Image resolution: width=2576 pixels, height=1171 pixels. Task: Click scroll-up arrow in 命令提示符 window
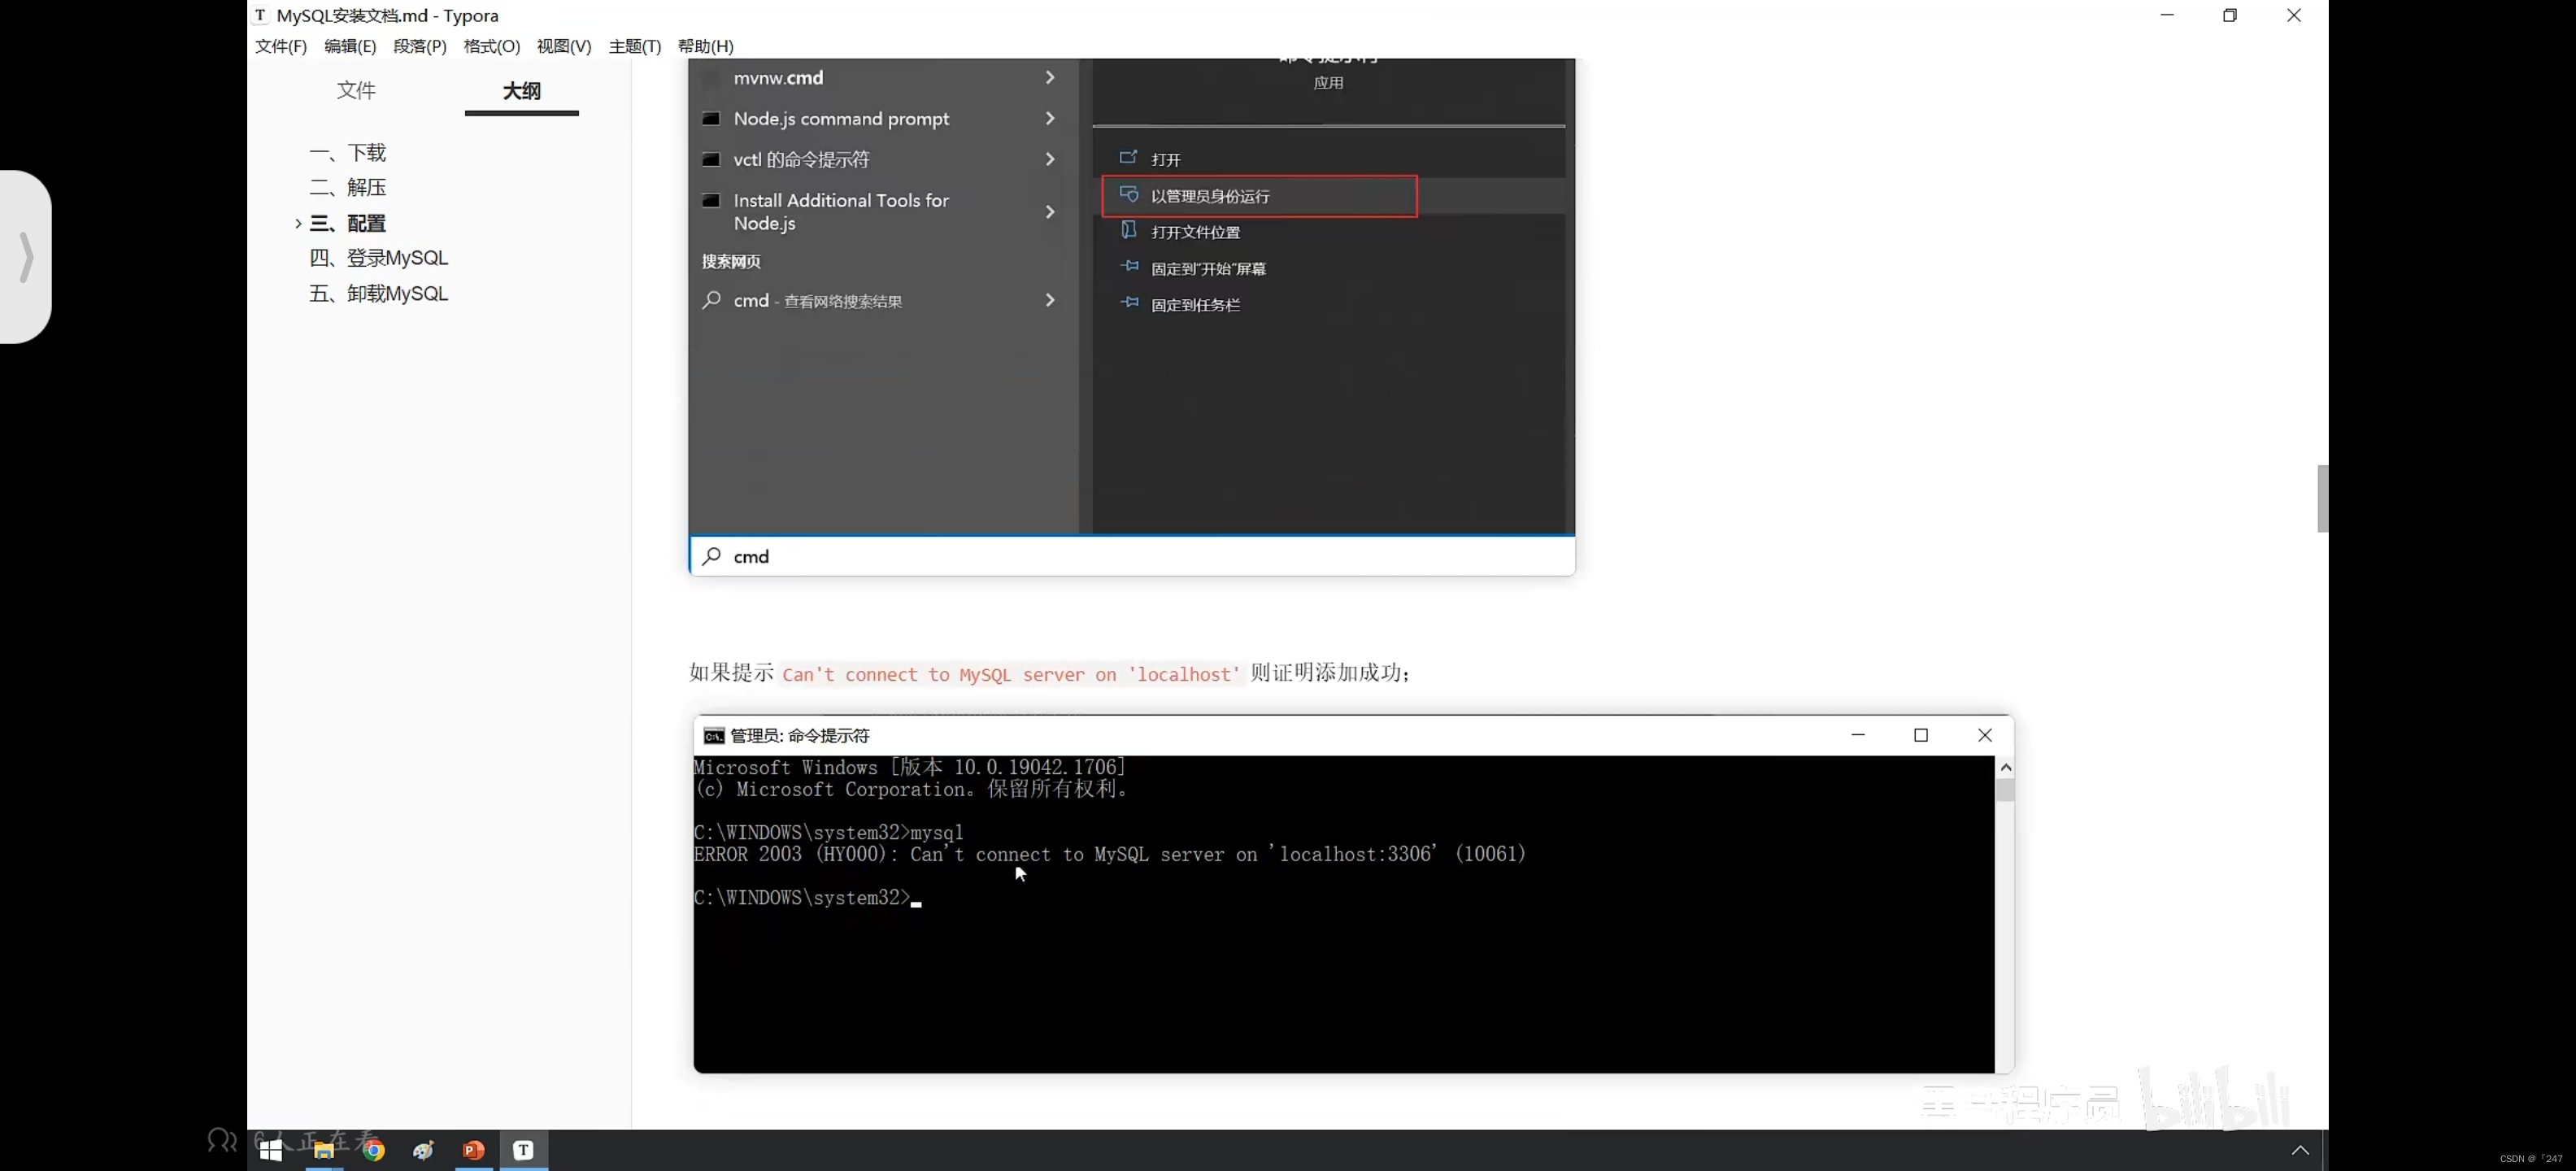pos(2004,767)
